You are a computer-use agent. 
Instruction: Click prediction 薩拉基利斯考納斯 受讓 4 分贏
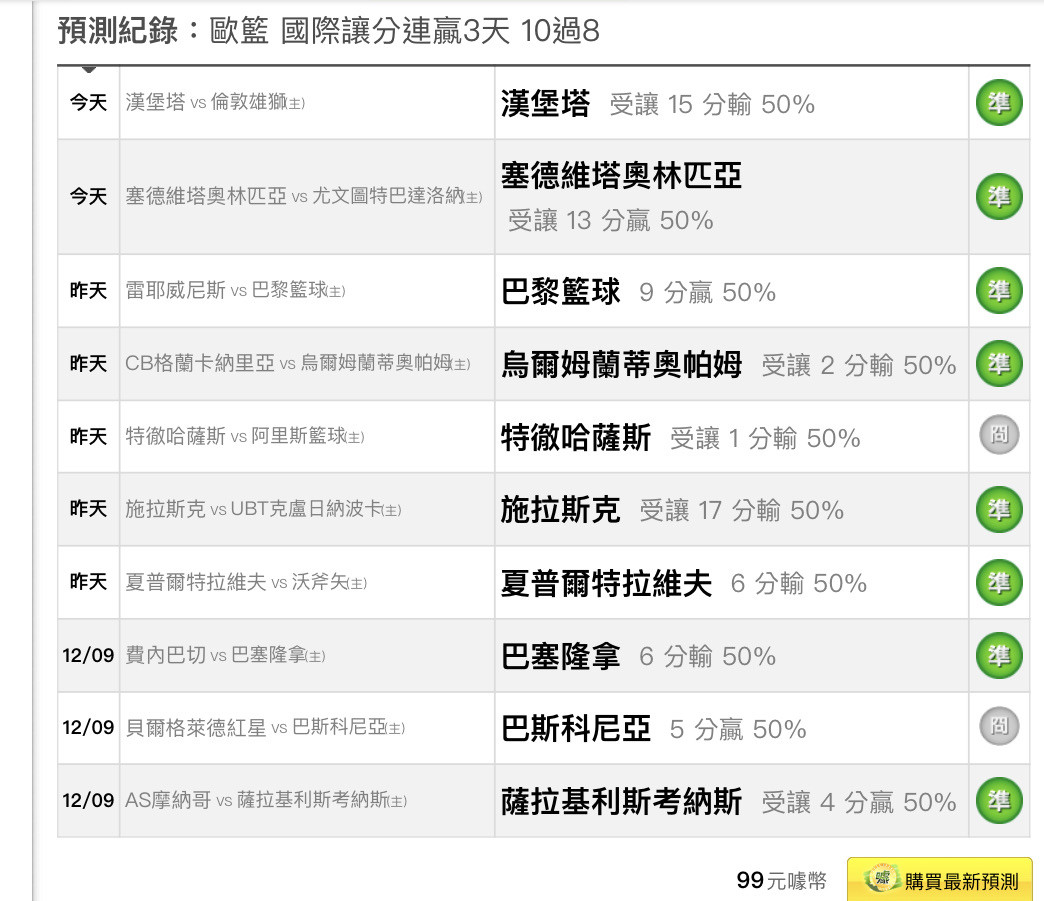point(729,802)
